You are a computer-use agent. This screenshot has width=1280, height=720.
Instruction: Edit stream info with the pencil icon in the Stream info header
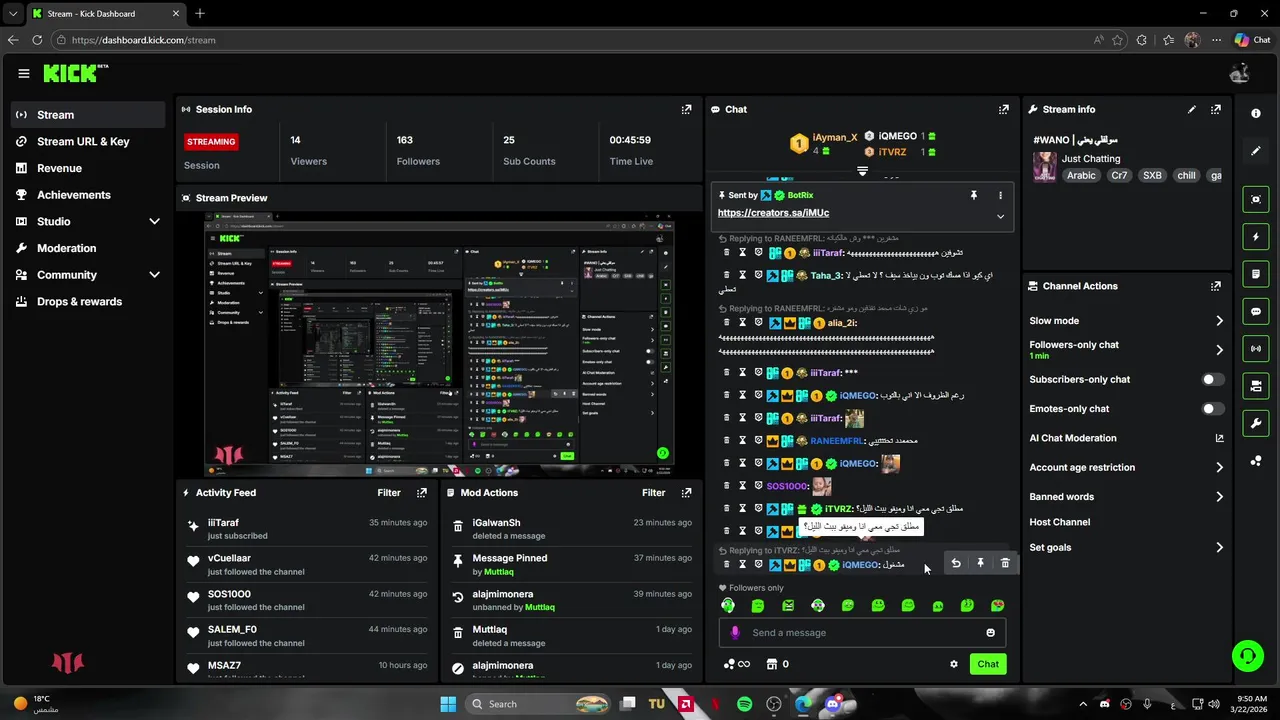click(1191, 109)
